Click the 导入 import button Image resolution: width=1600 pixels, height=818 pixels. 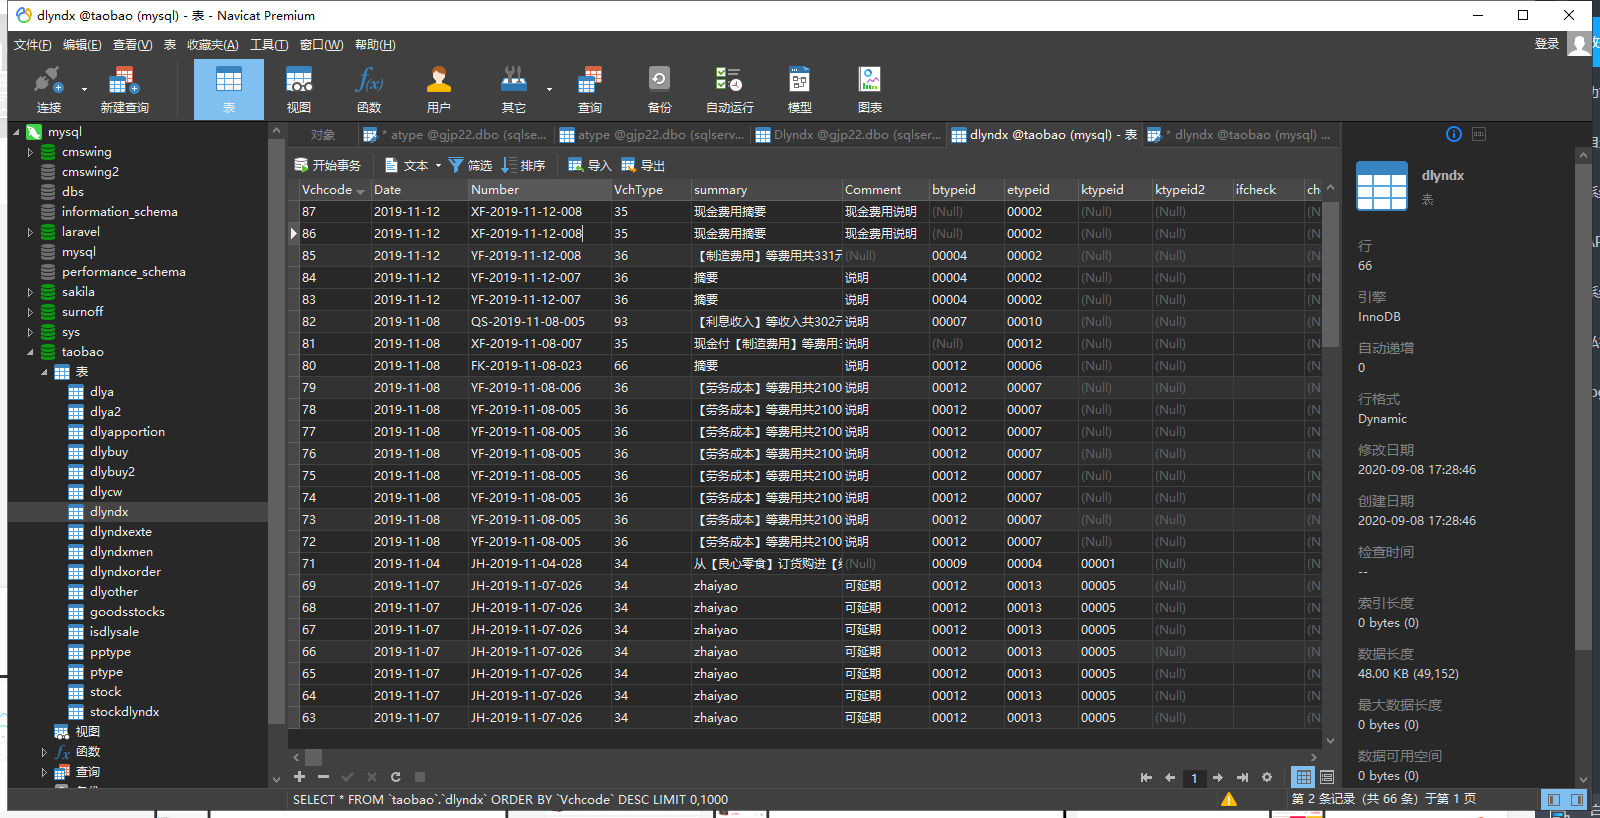click(x=590, y=166)
